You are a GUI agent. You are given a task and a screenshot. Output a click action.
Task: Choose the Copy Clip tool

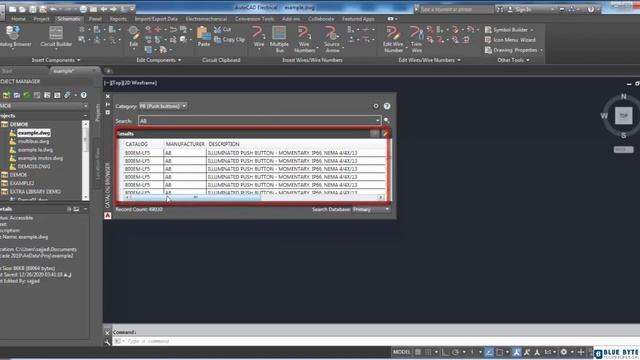pyautogui.click(x=229, y=40)
